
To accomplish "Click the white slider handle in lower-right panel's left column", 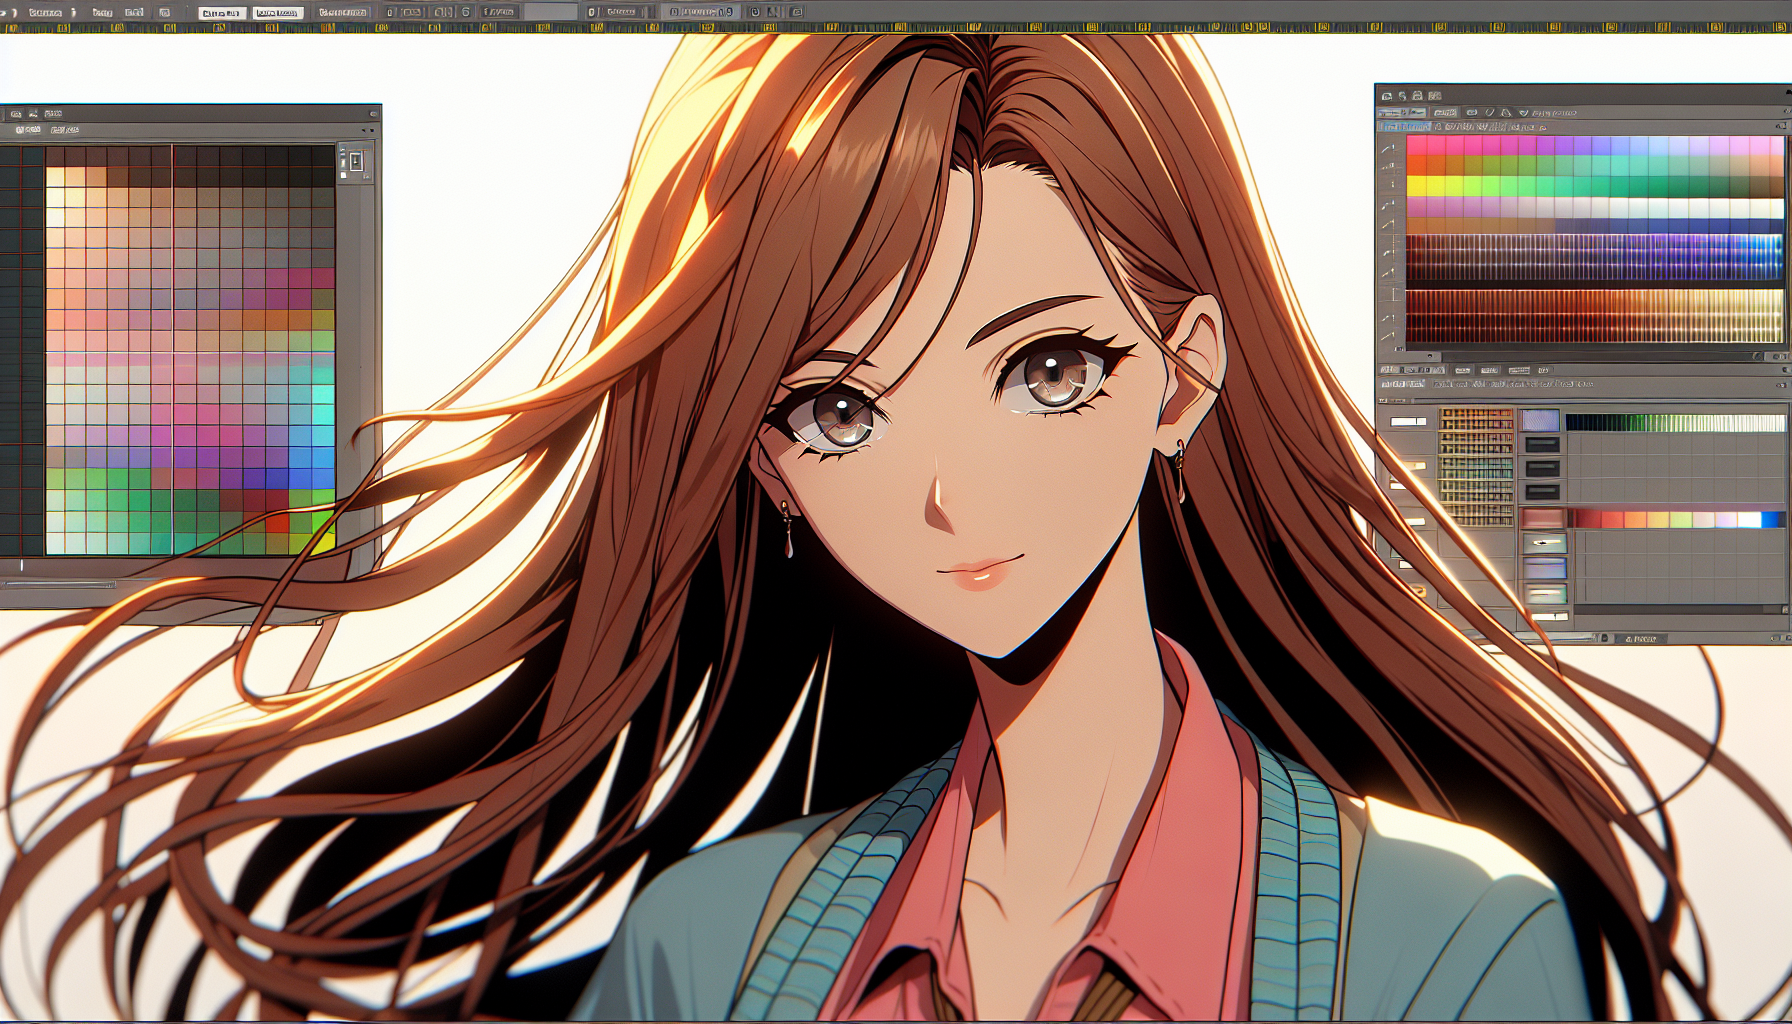I will [1408, 422].
